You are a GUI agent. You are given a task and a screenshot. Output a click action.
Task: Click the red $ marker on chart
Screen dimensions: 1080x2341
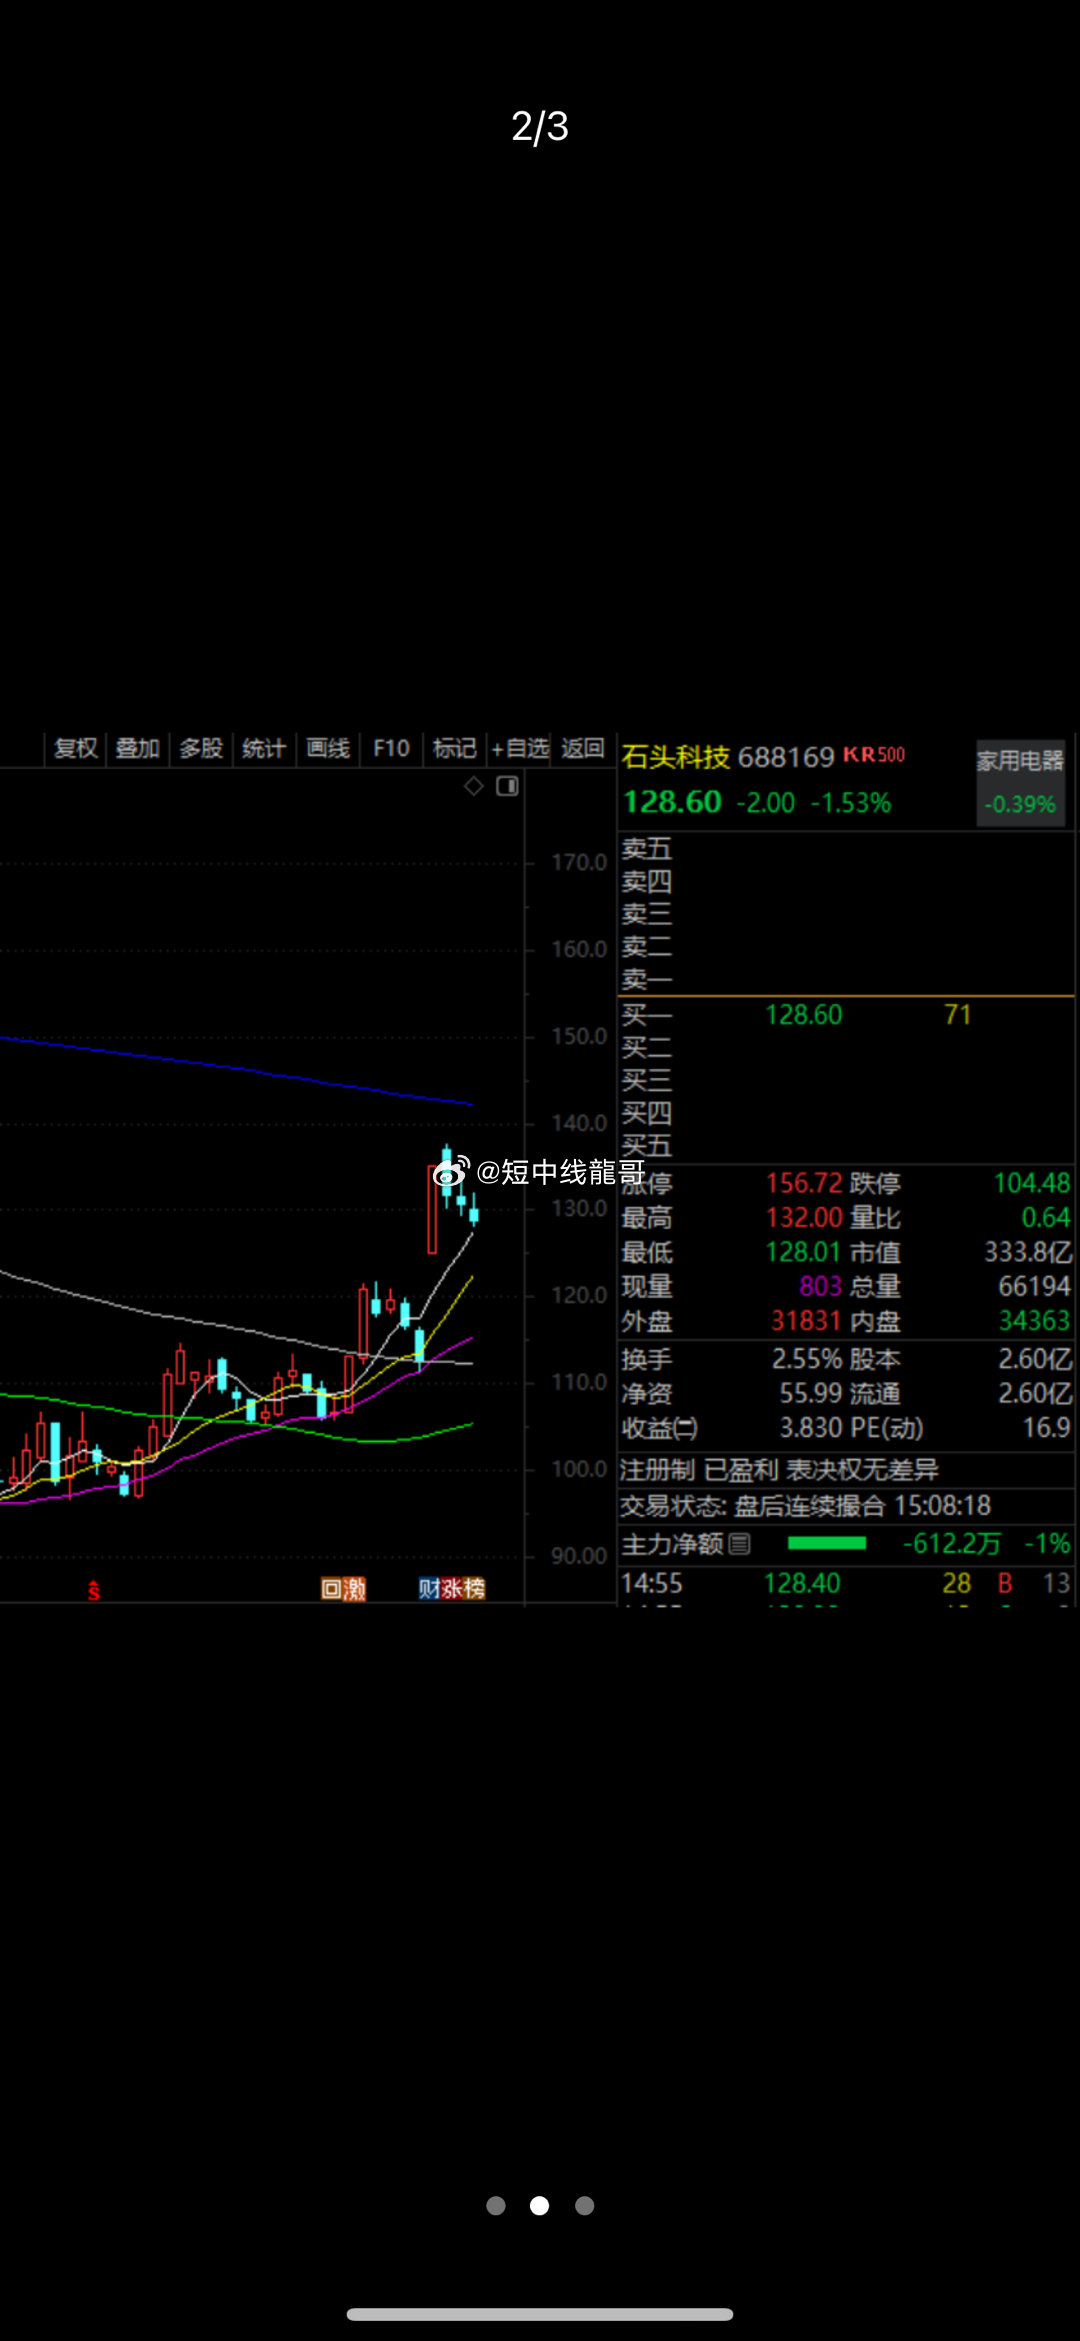tap(94, 1590)
